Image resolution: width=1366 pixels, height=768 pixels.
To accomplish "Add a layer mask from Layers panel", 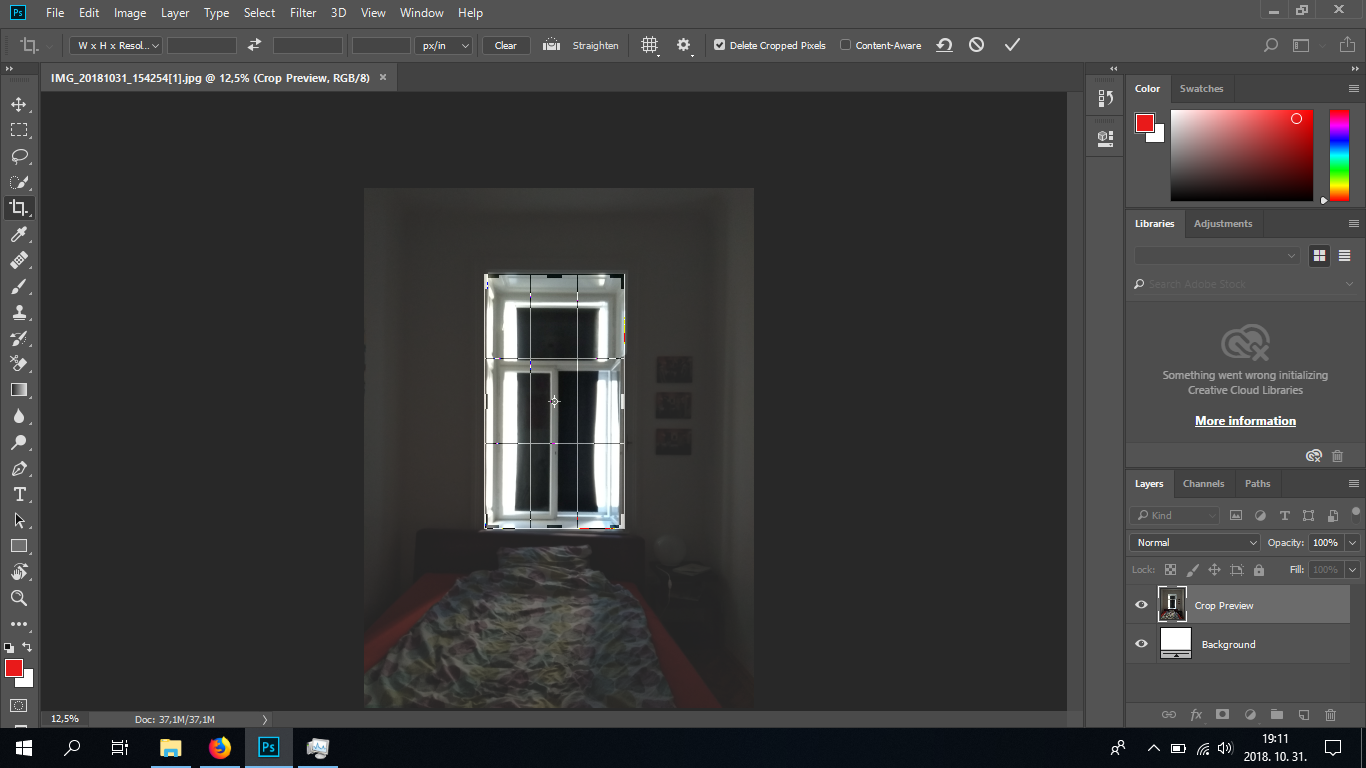I will [x=1222, y=715].
